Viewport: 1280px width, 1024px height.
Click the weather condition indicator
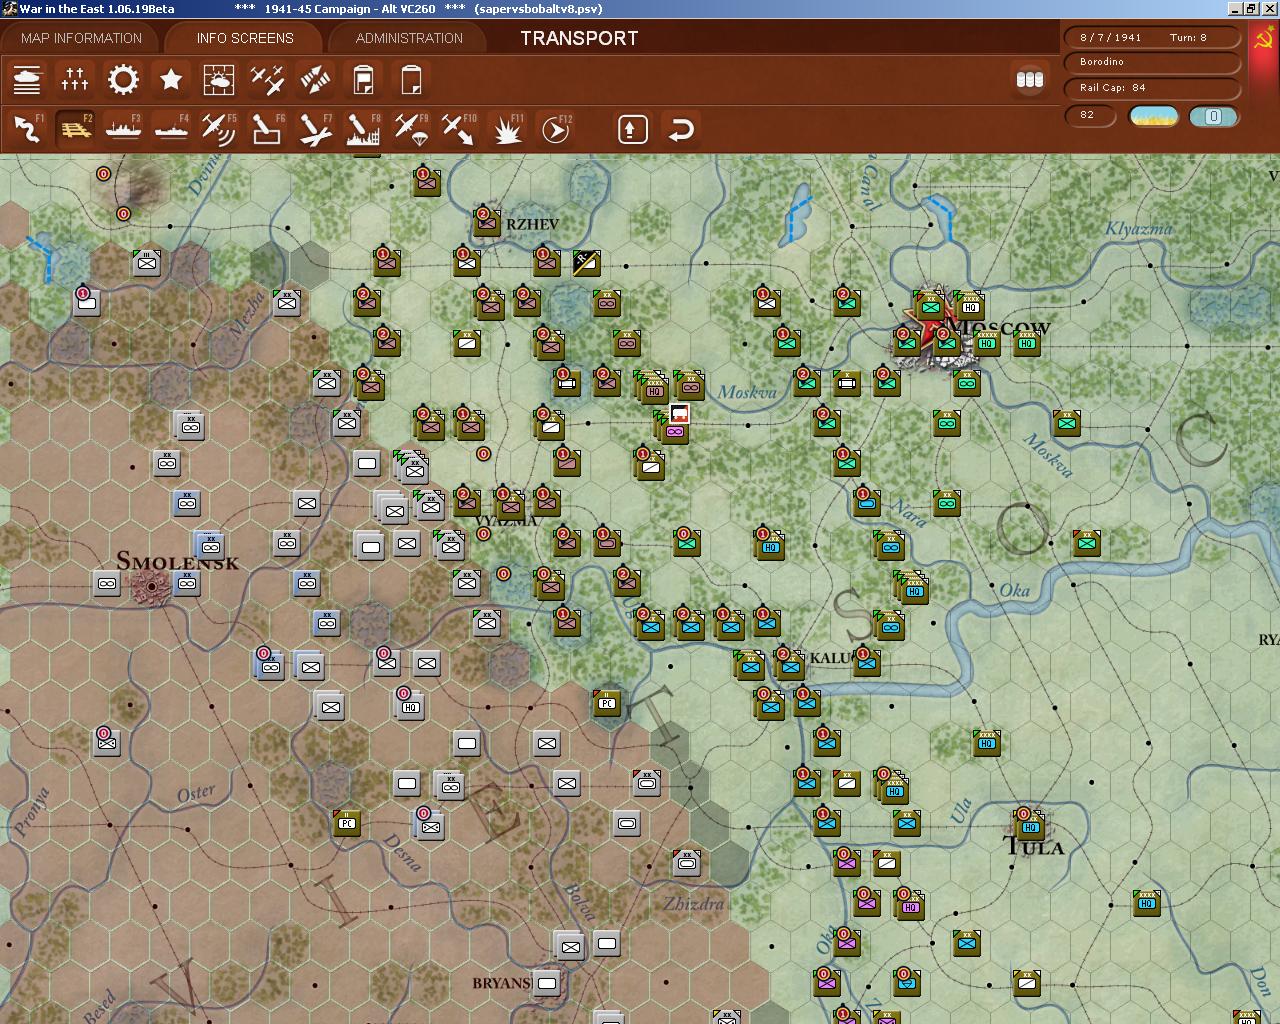click(x=1153, y=116)
